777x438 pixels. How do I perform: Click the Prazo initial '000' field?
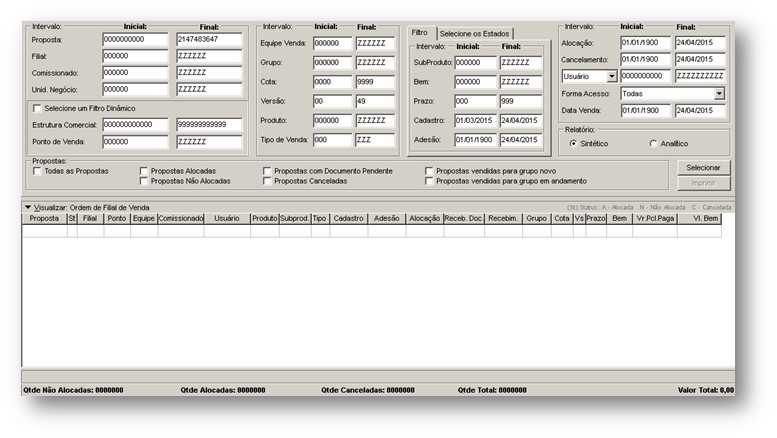pyautogui.click(x=475, y=101)
